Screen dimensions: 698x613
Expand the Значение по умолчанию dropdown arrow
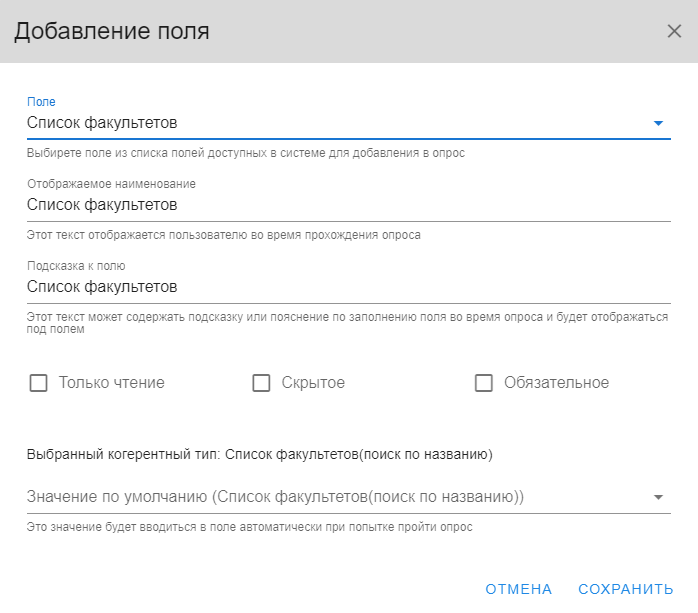click(x=658, y=497)
